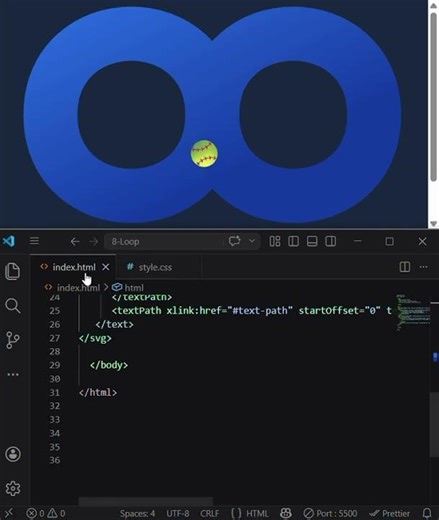
Task: Open Customize Layout icon
Action: (x=275, y=241)
